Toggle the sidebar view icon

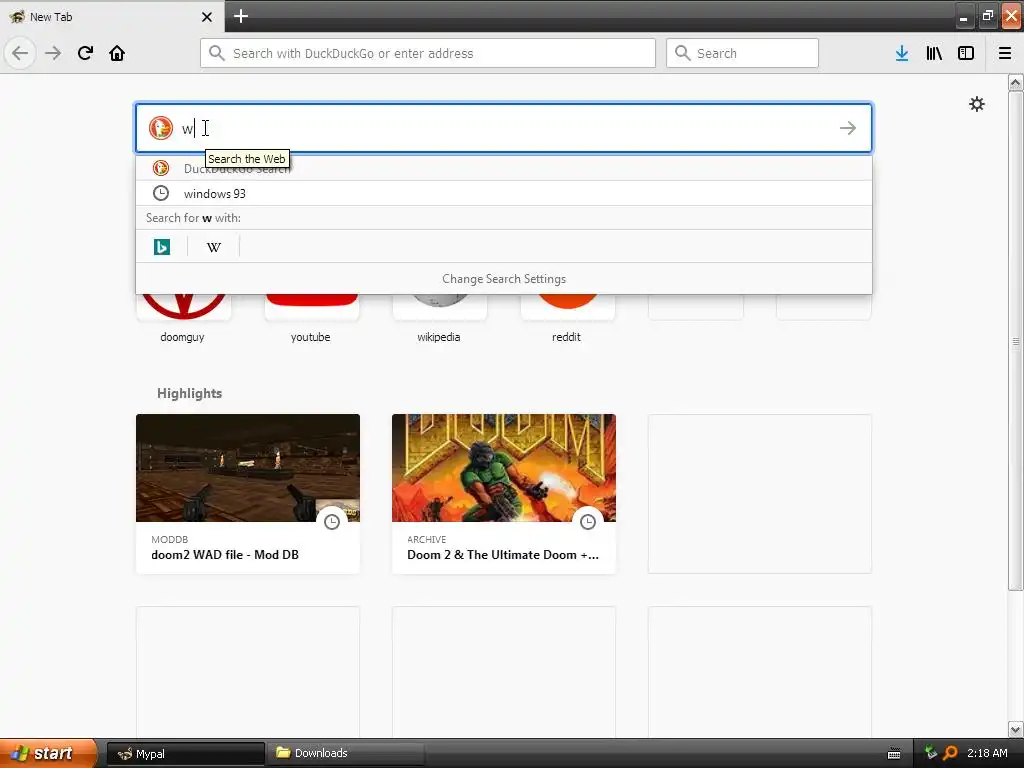click(x=966, y=54)
